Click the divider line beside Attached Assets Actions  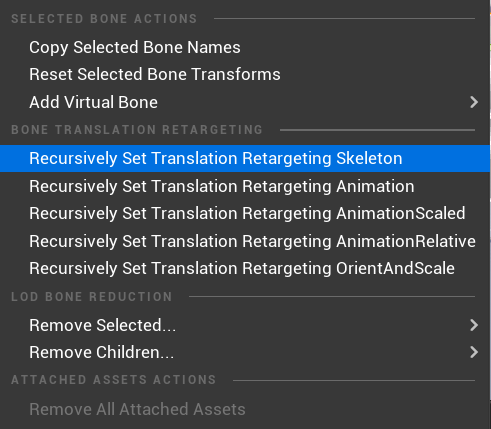click(x=354, y=380)
